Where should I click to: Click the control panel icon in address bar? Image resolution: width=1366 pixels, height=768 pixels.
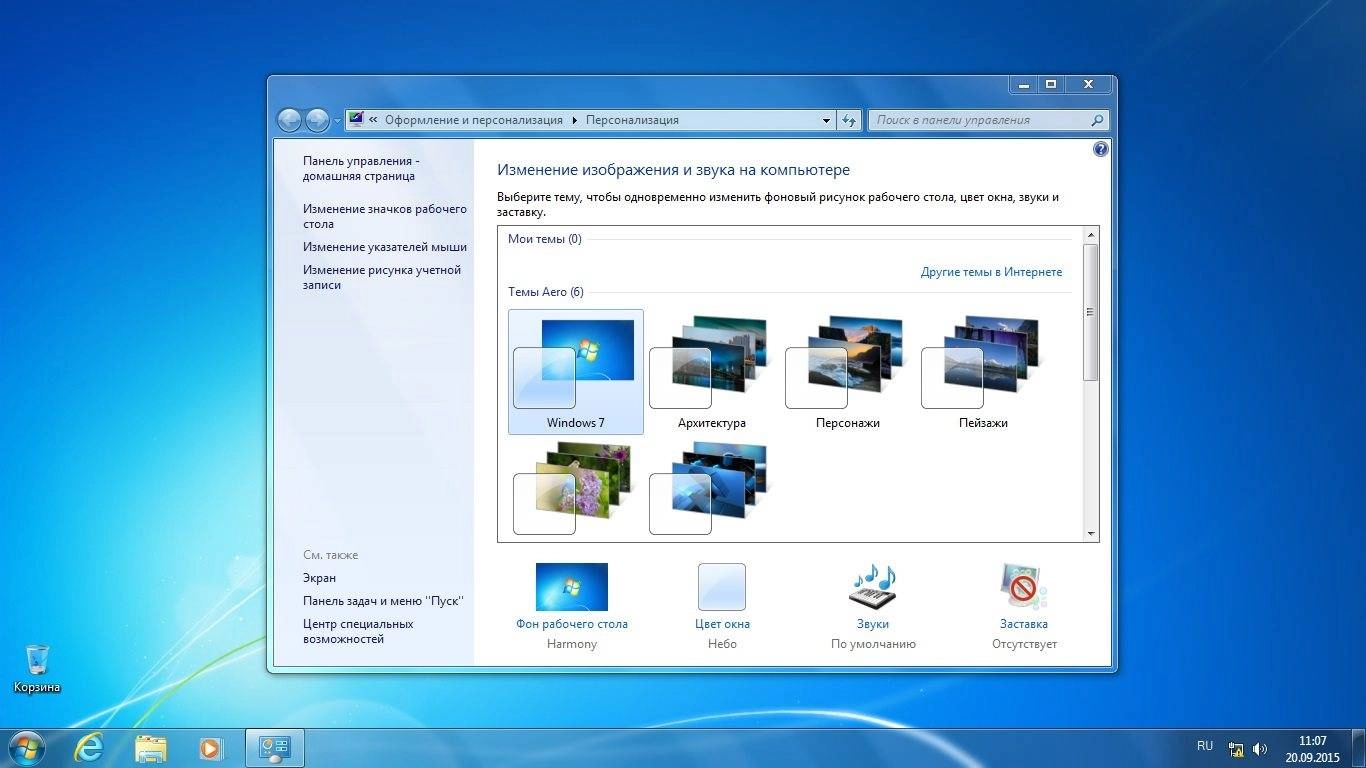click(x=356, y=120)
